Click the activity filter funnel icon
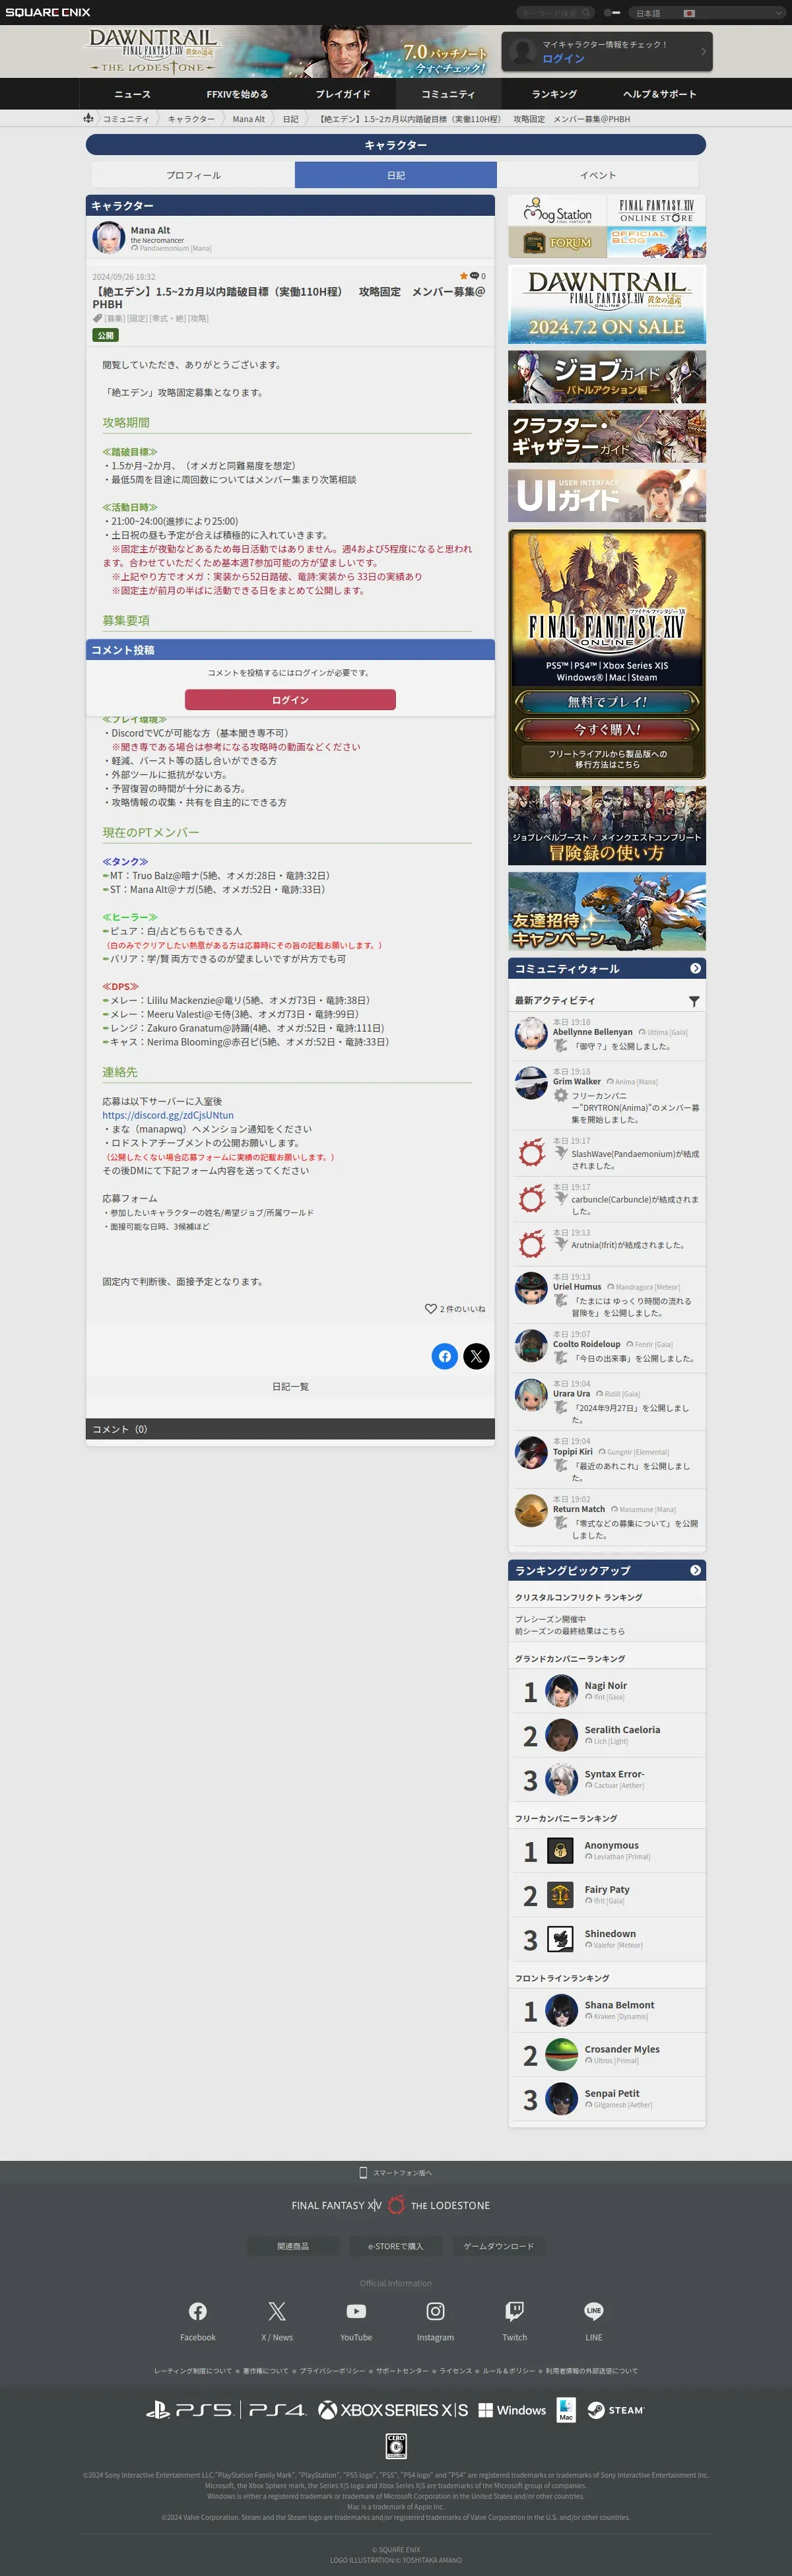The width and height of the screenshot is (792, 2576). pyautogui.click(x=694, y=1001)
